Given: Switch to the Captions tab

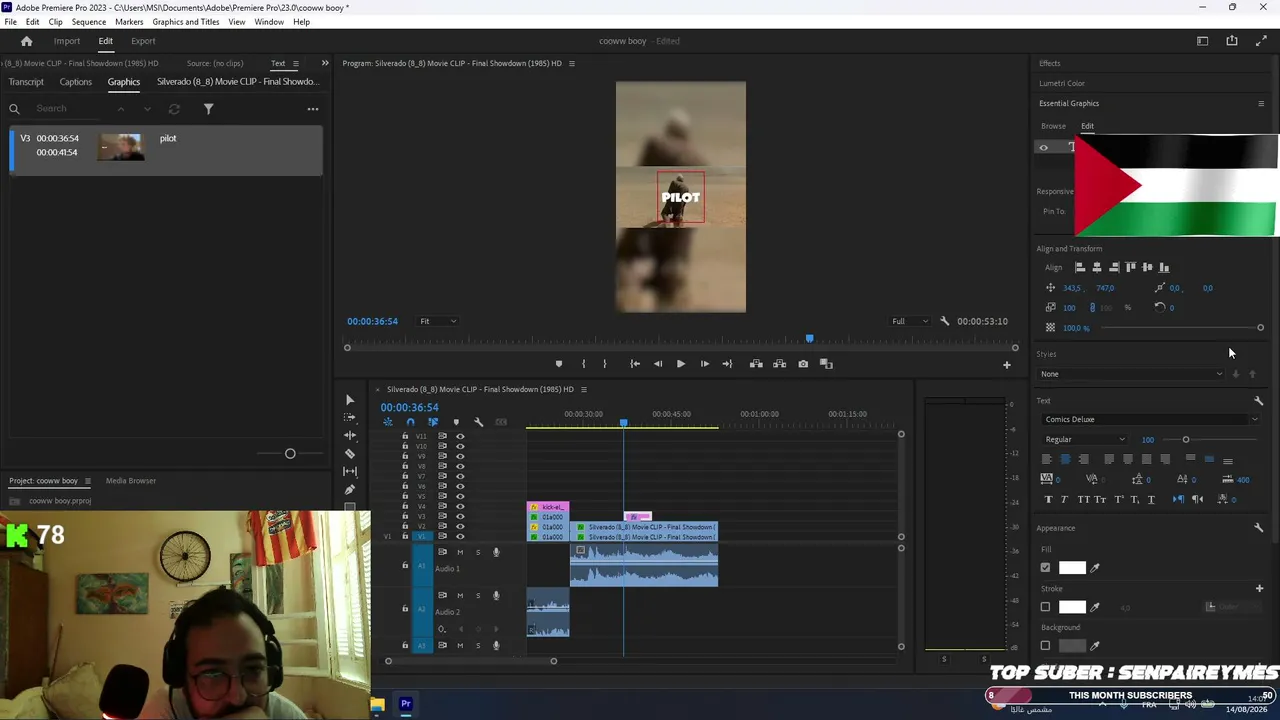Looking at the screenshot, I should (76, 82).
